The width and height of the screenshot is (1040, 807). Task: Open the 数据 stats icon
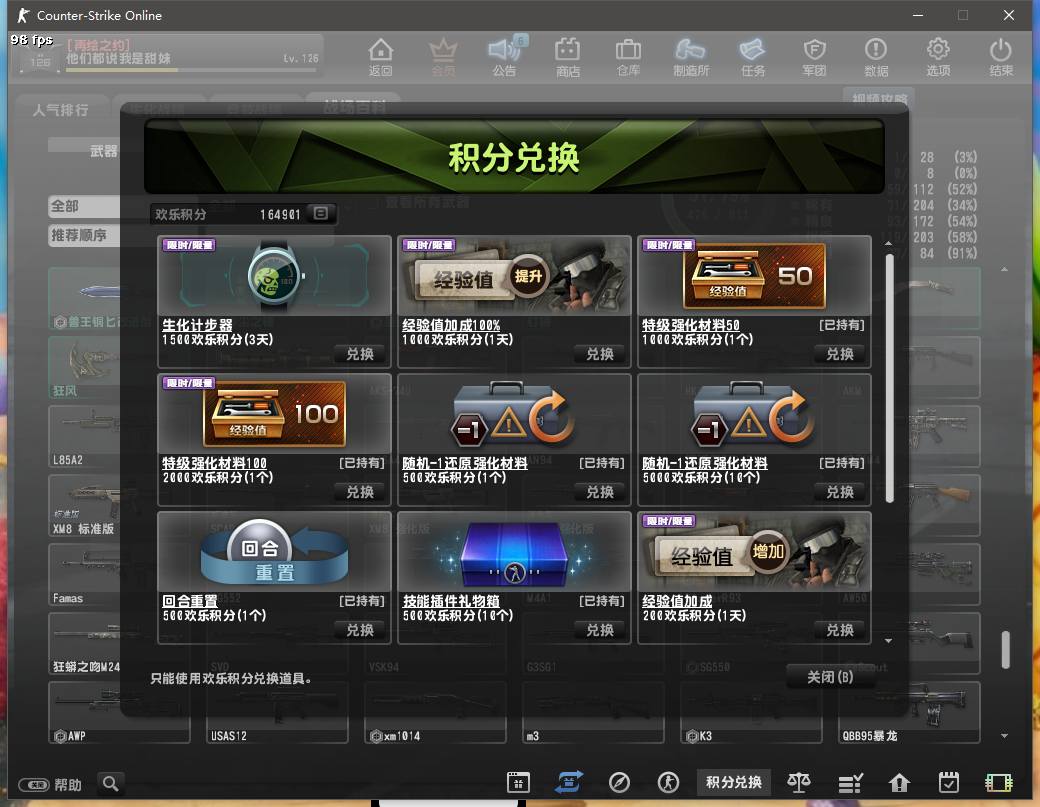(876, 57)
